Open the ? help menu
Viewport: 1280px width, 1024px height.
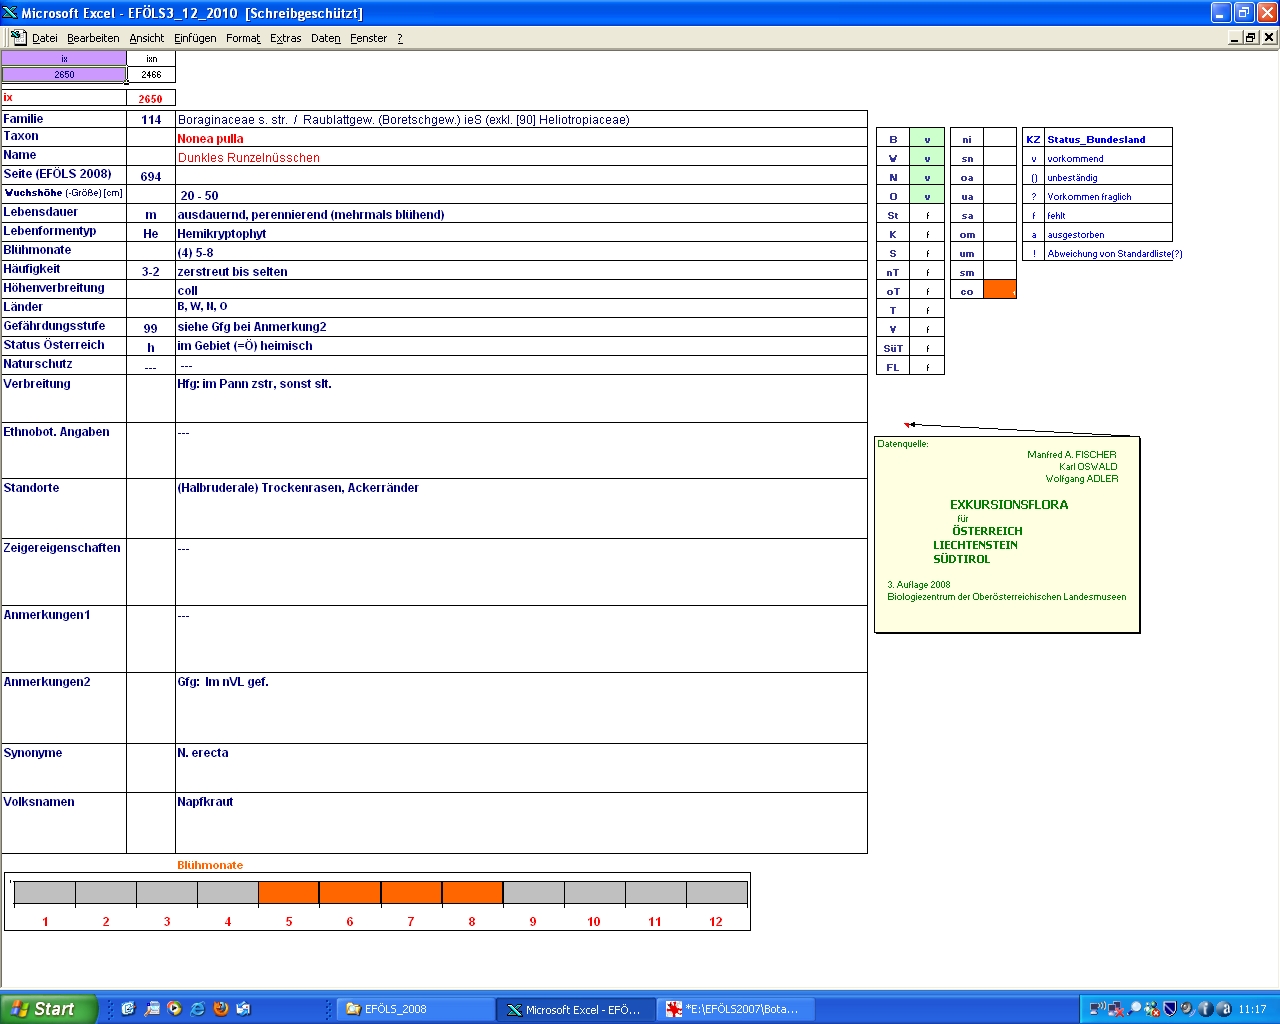coord(400,38)
